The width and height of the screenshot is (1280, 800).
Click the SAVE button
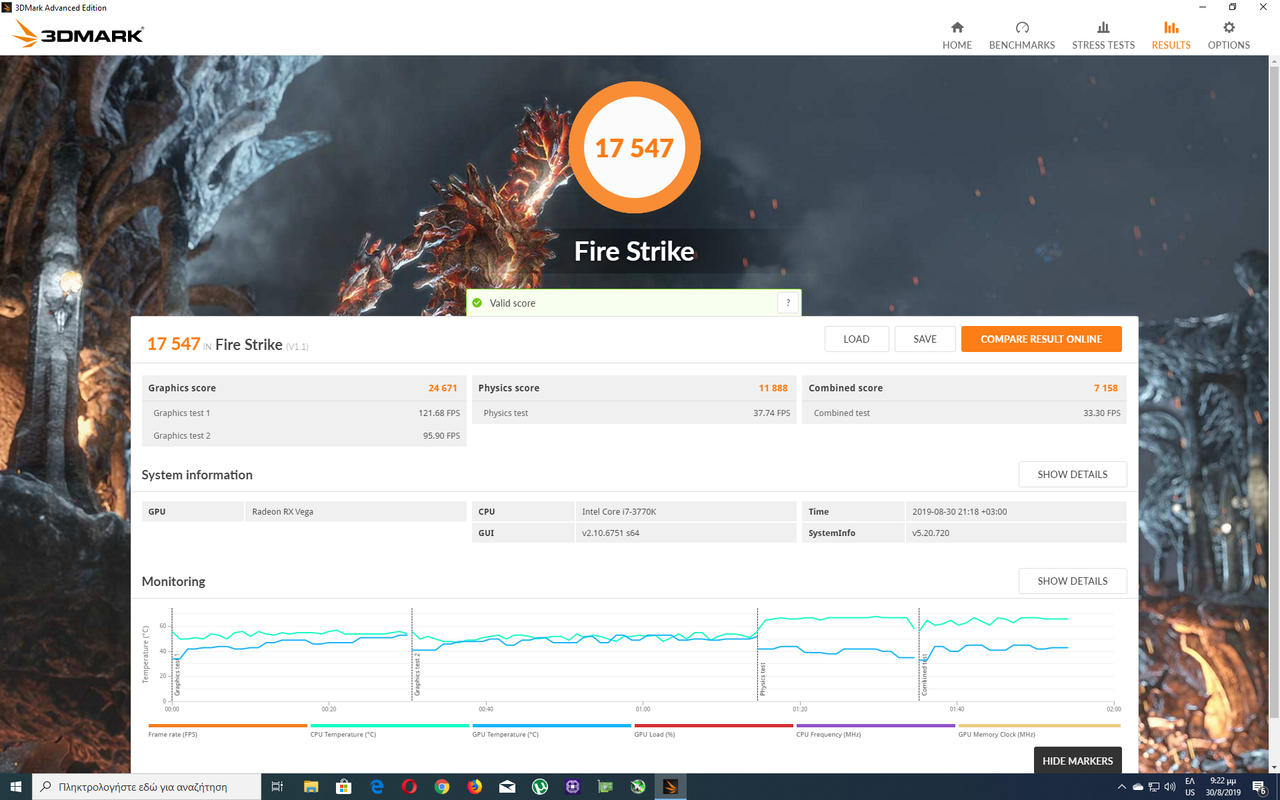925,339
